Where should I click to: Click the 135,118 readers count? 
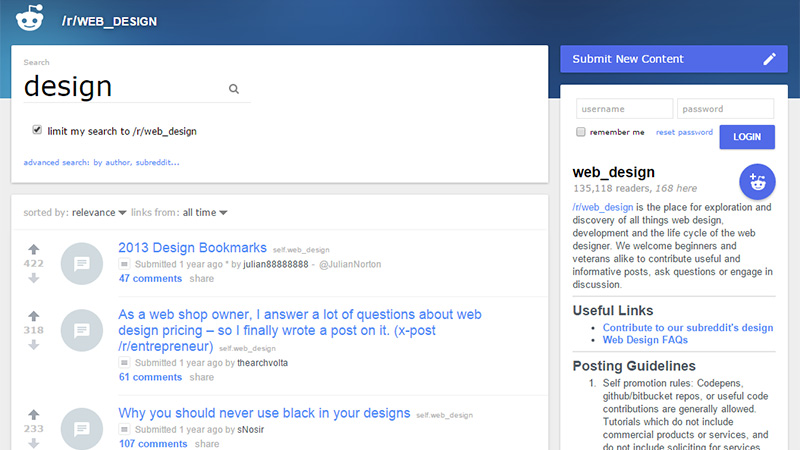611,188
